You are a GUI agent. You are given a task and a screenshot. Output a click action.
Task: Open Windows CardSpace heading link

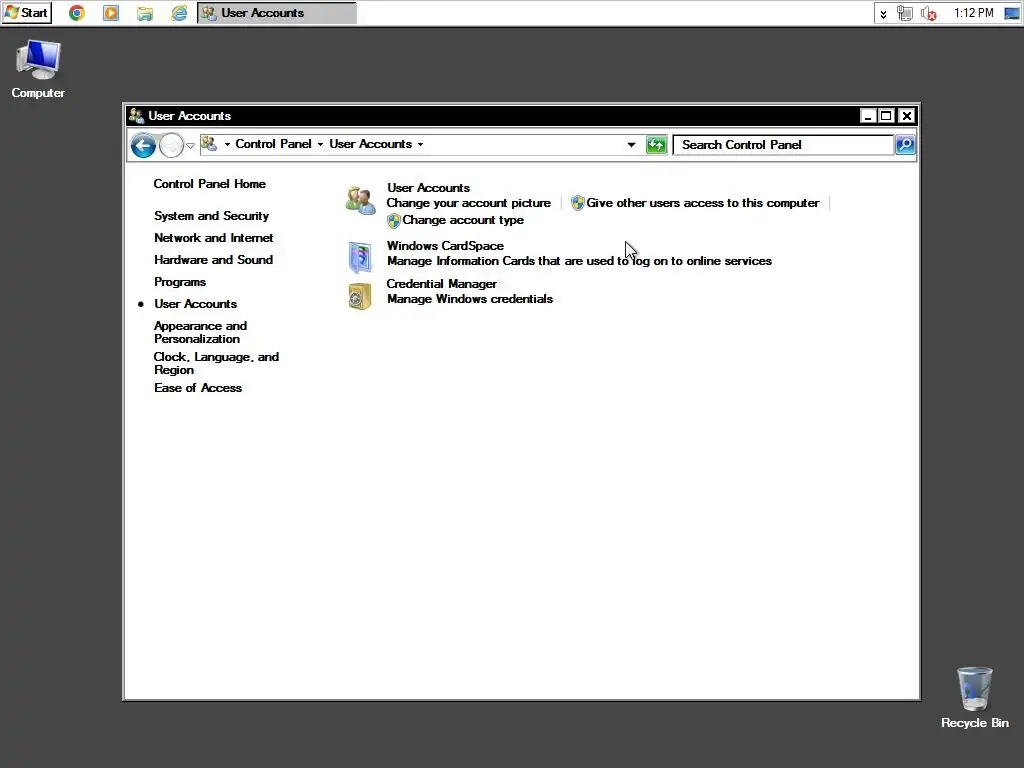445,246
